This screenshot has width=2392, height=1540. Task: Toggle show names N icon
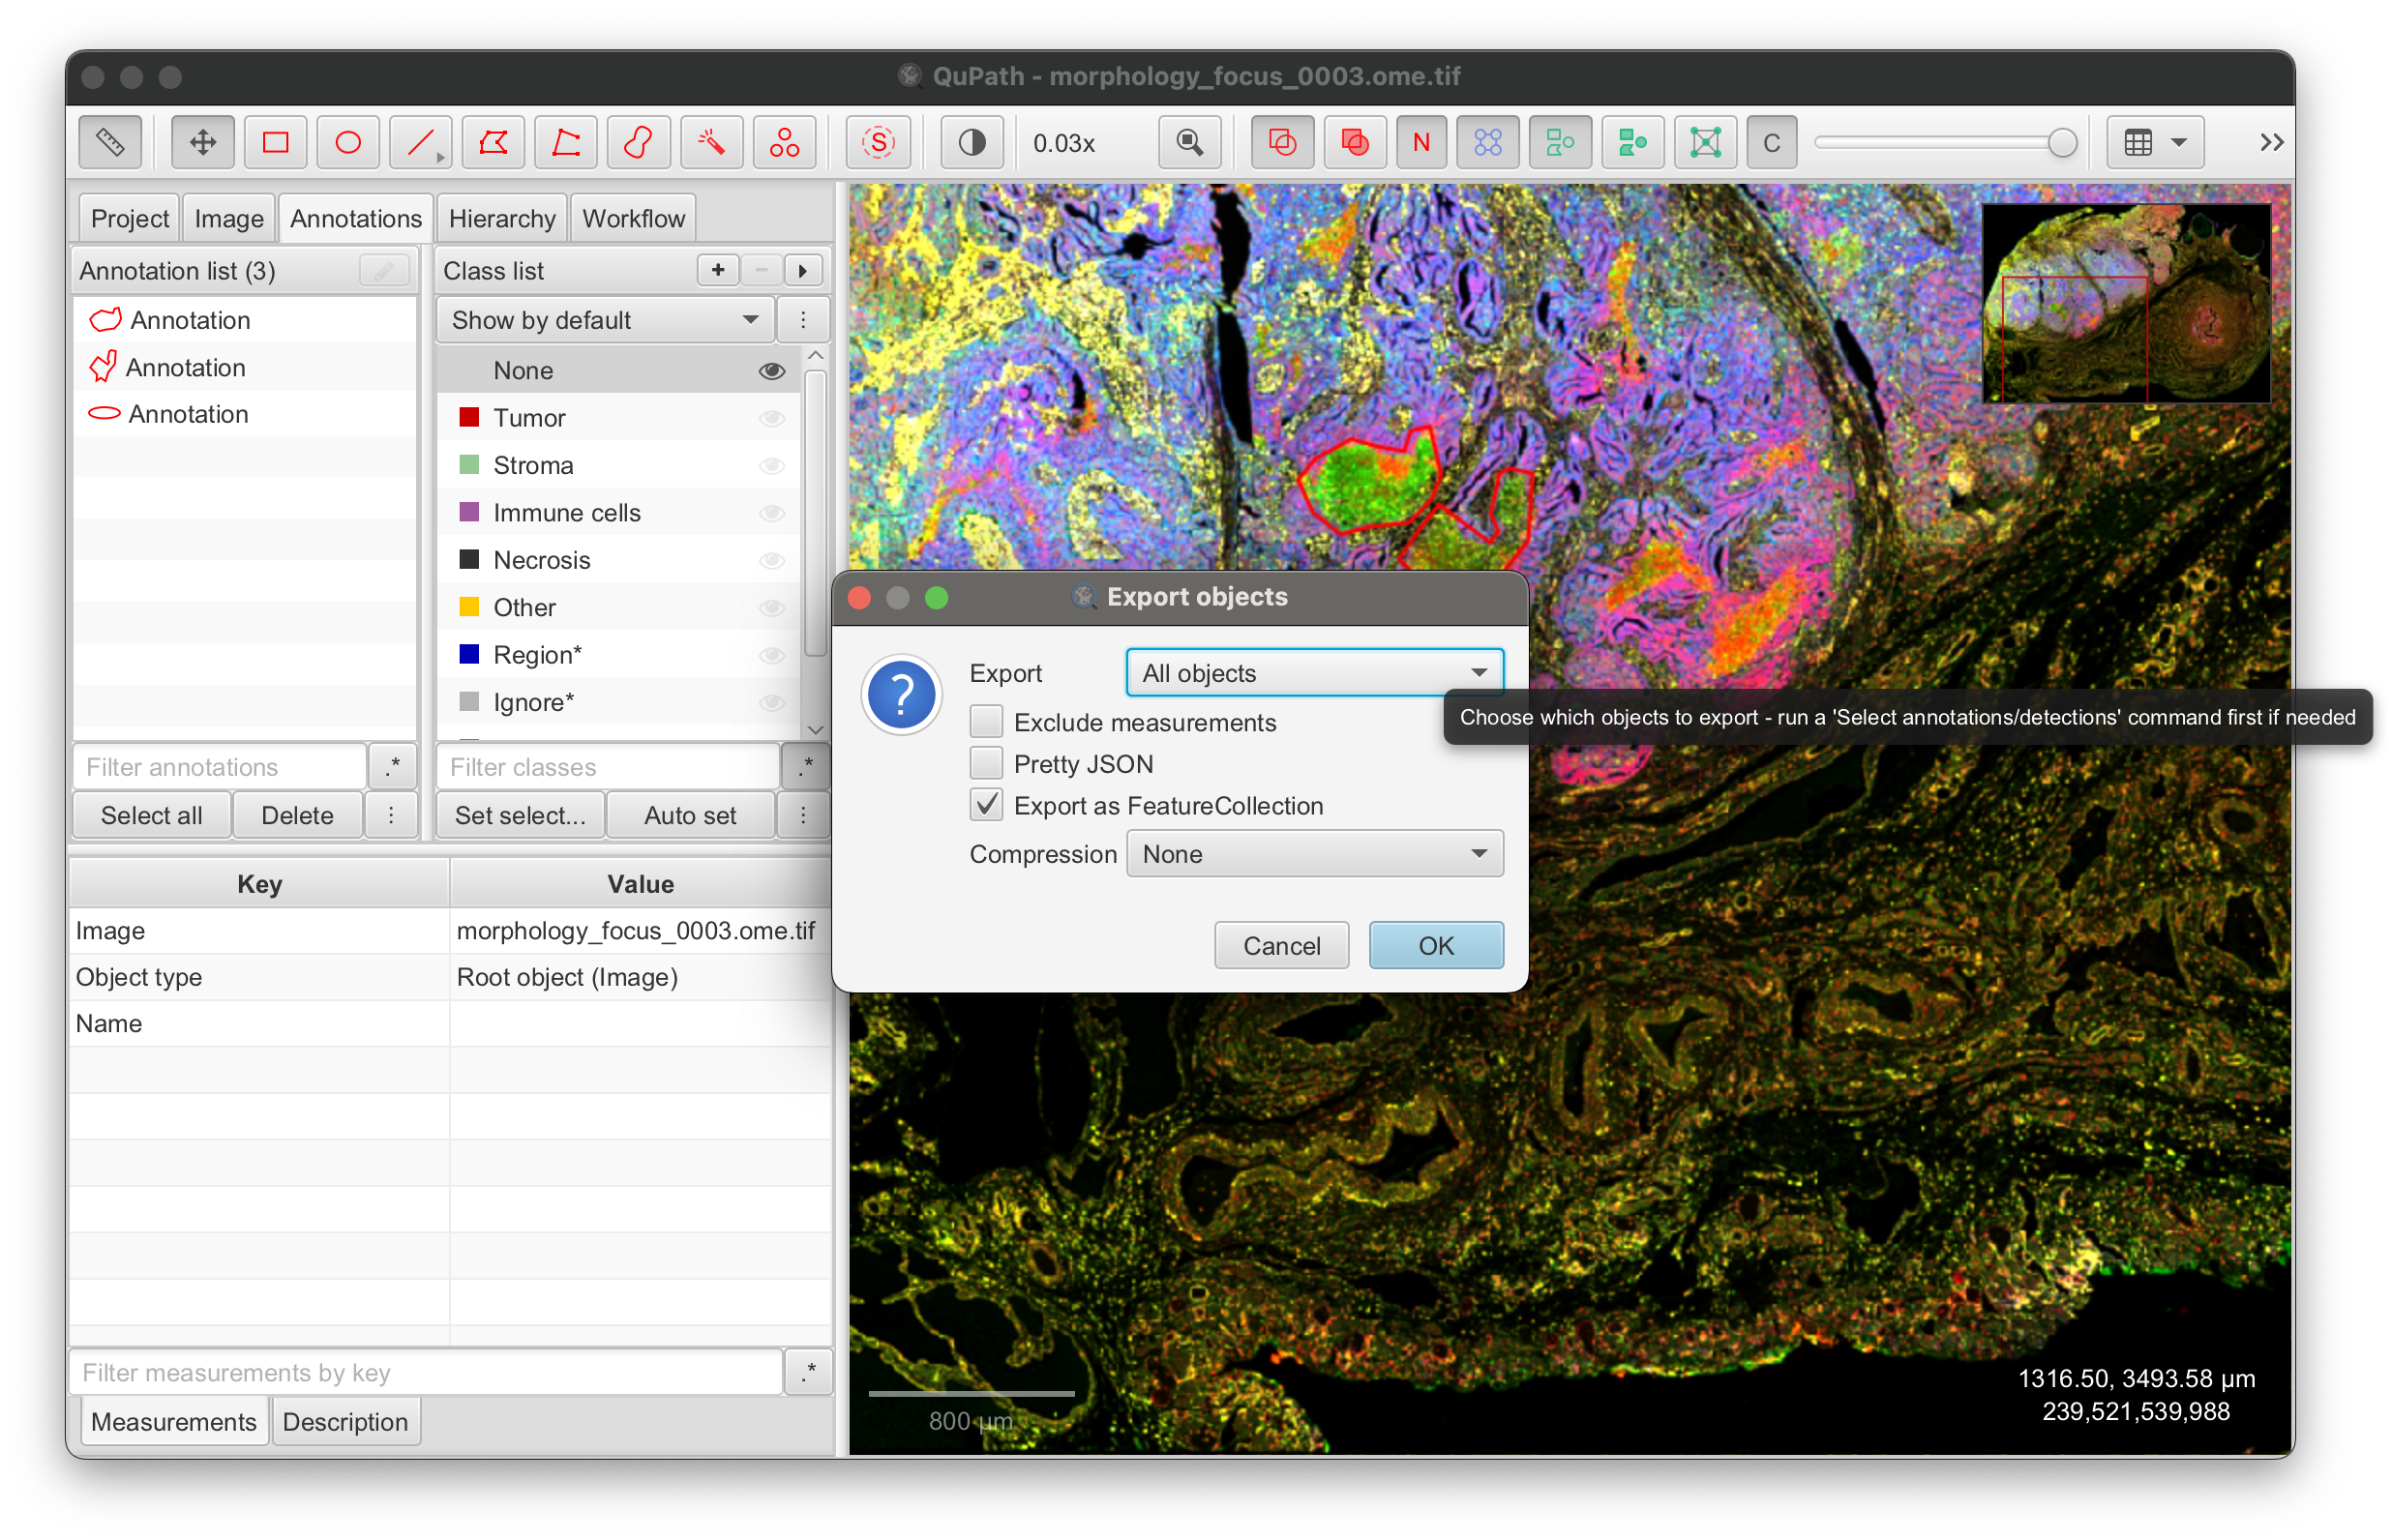1420,143
